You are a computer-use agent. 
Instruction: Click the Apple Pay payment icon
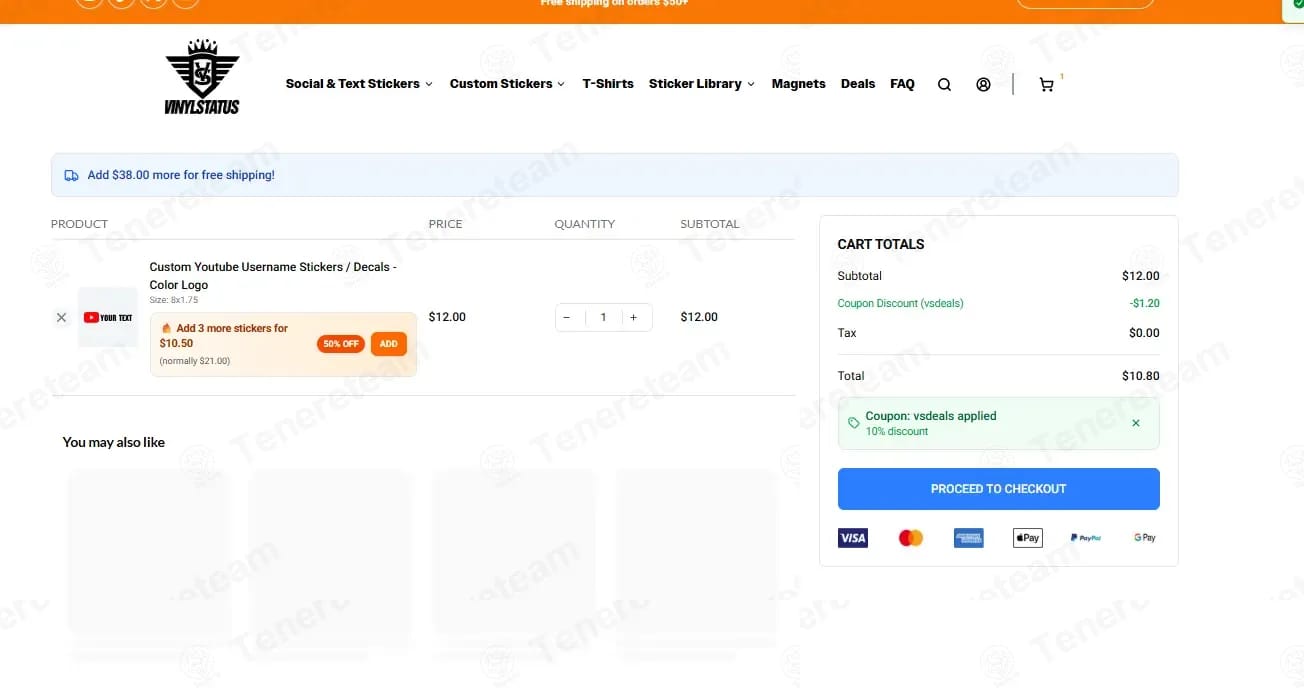pos(1027,538)
